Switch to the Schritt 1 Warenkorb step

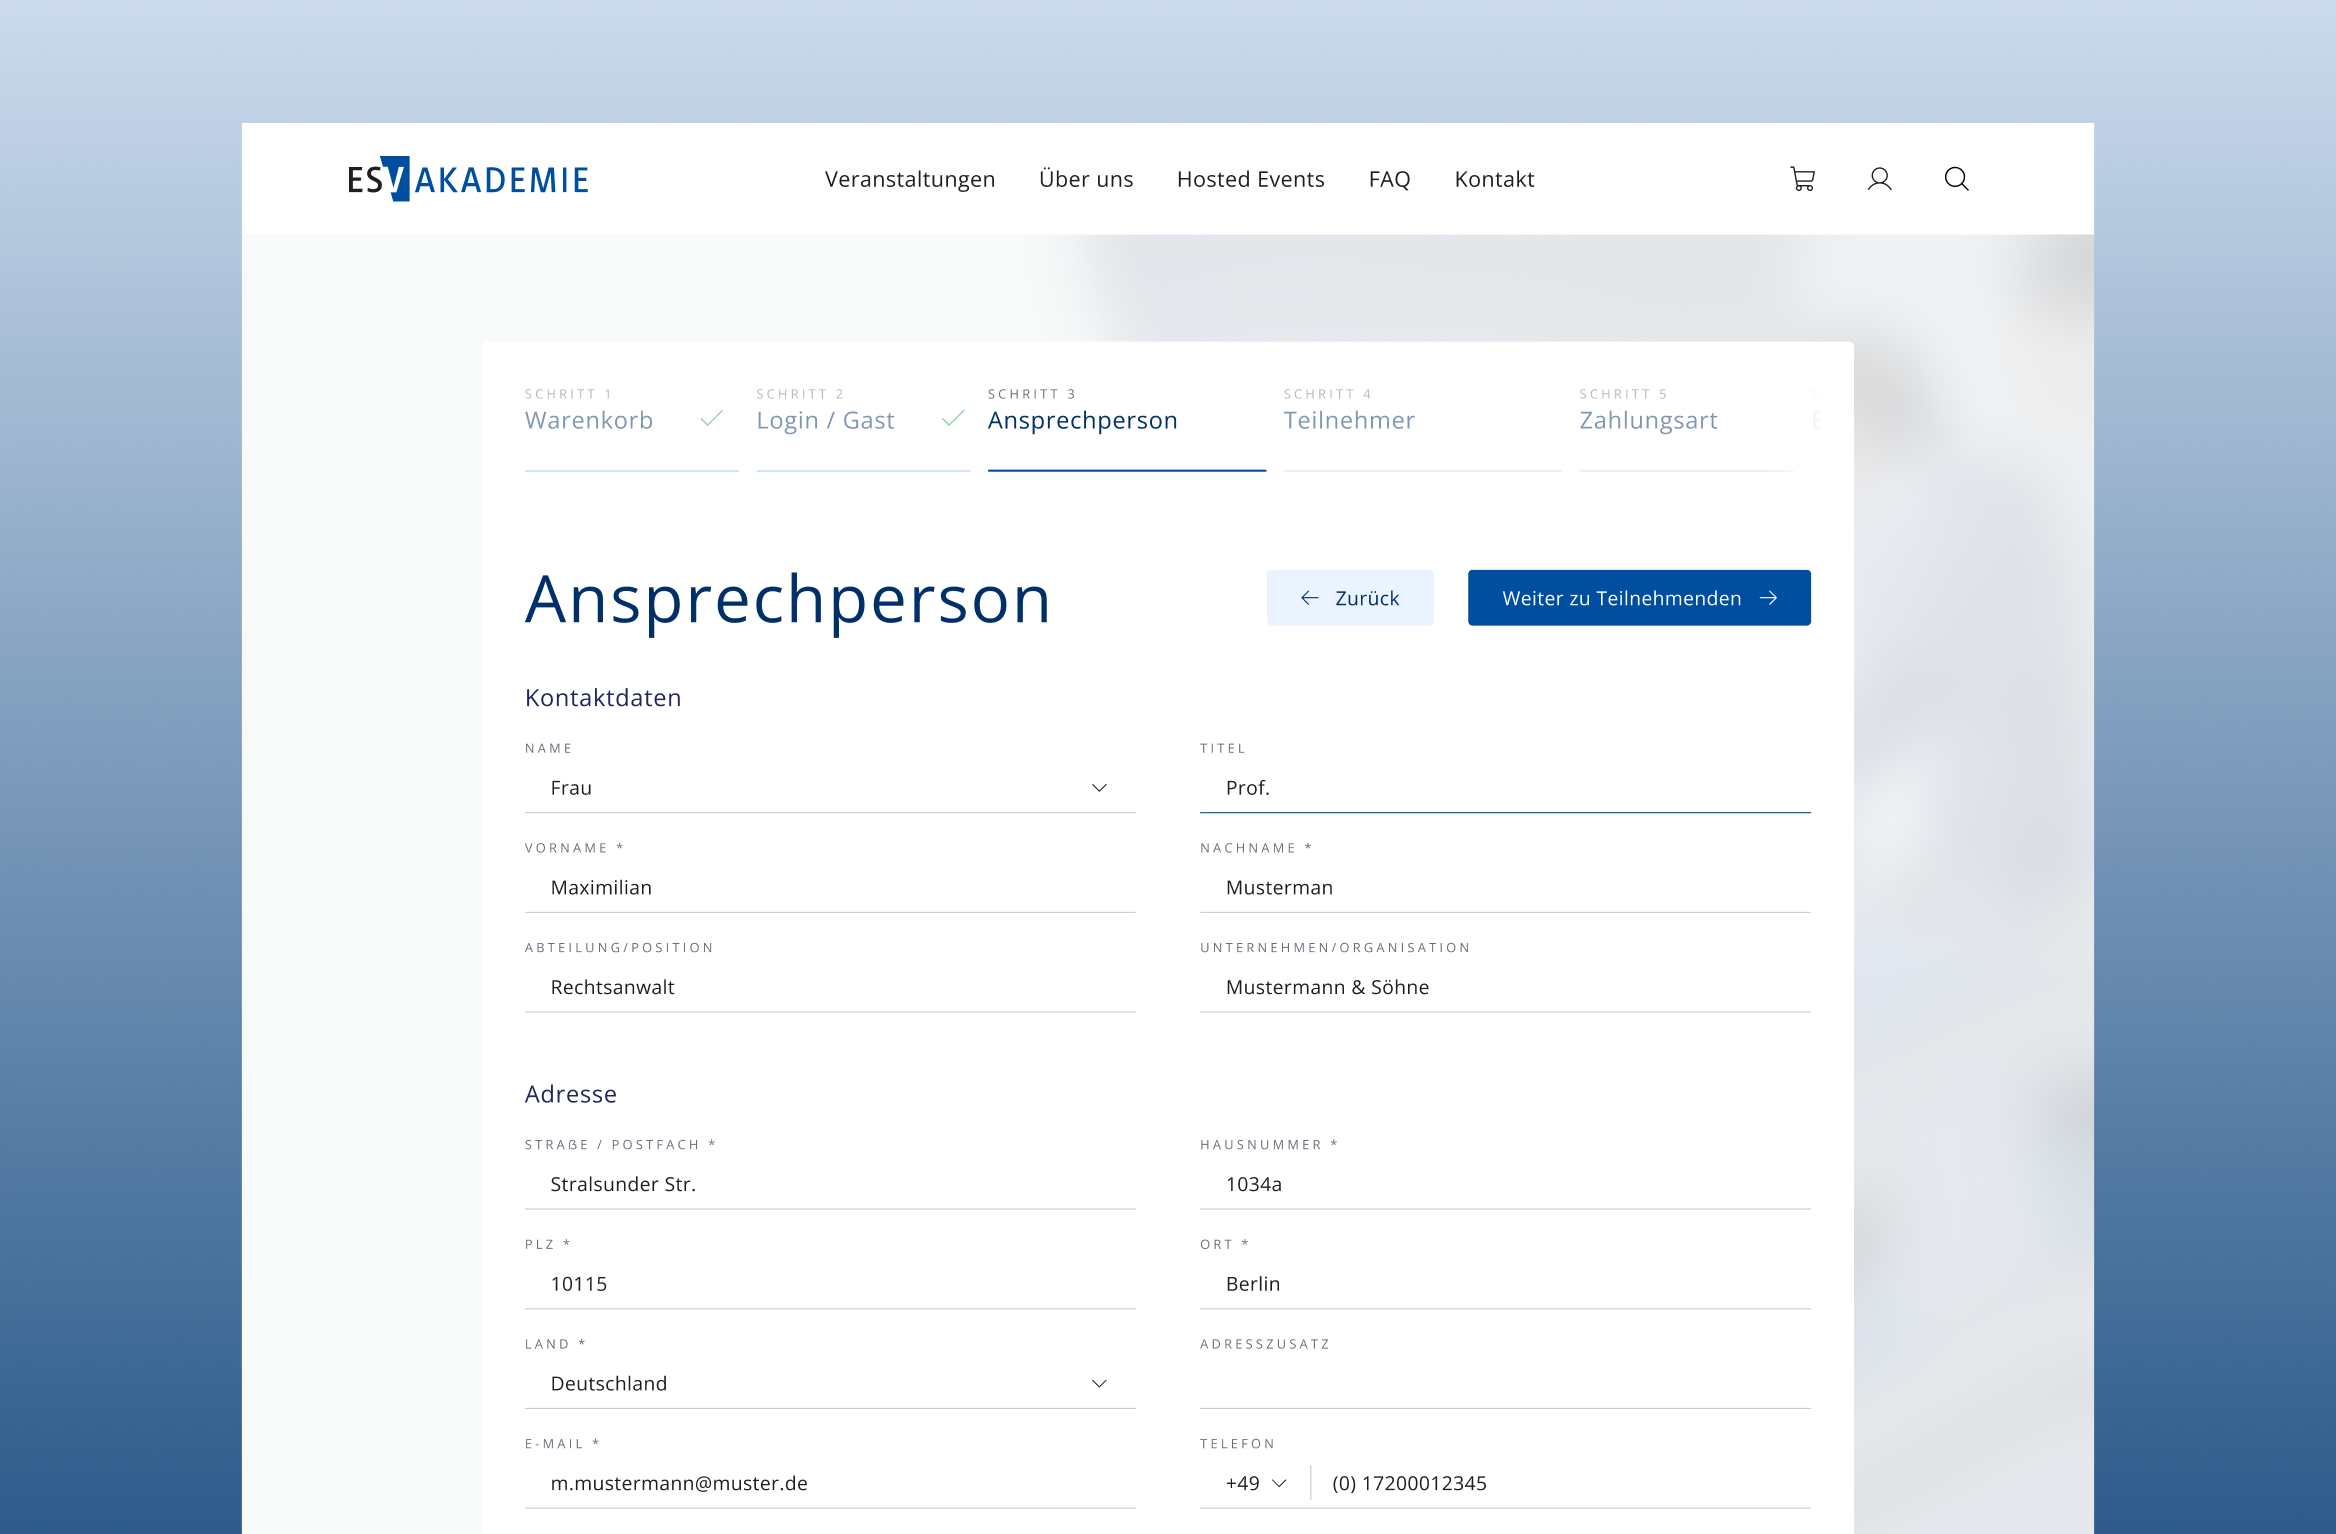[x=589, y=420]
